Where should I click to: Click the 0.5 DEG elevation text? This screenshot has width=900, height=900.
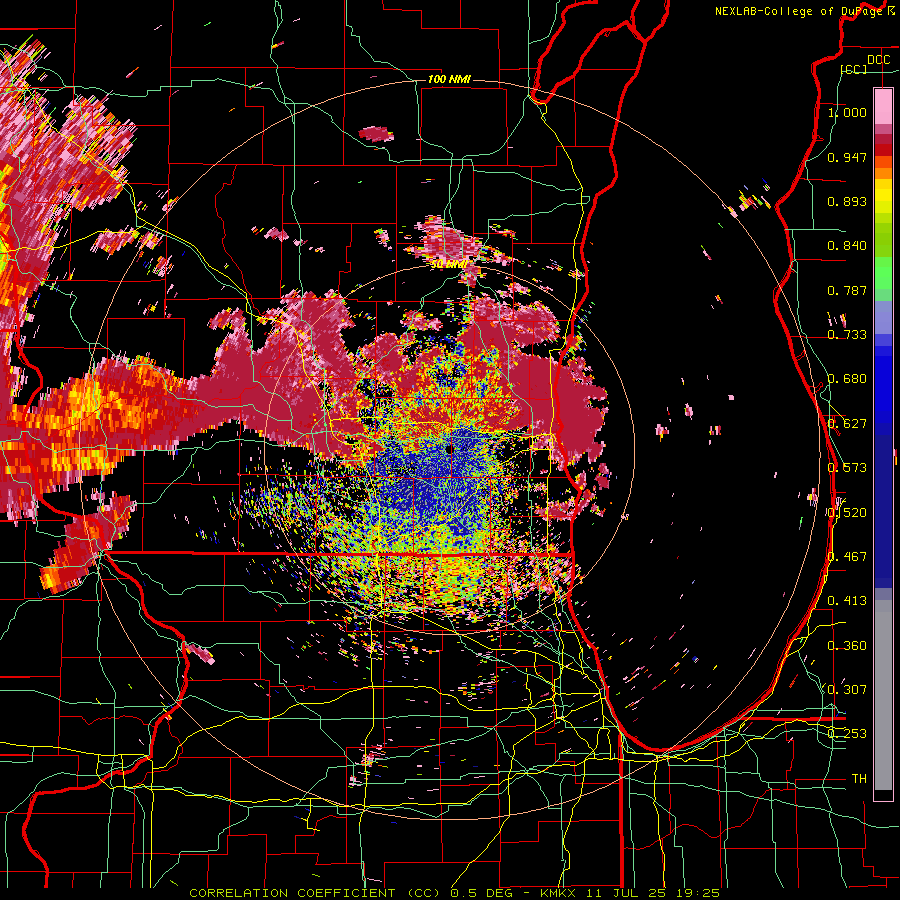pos(480,893)
